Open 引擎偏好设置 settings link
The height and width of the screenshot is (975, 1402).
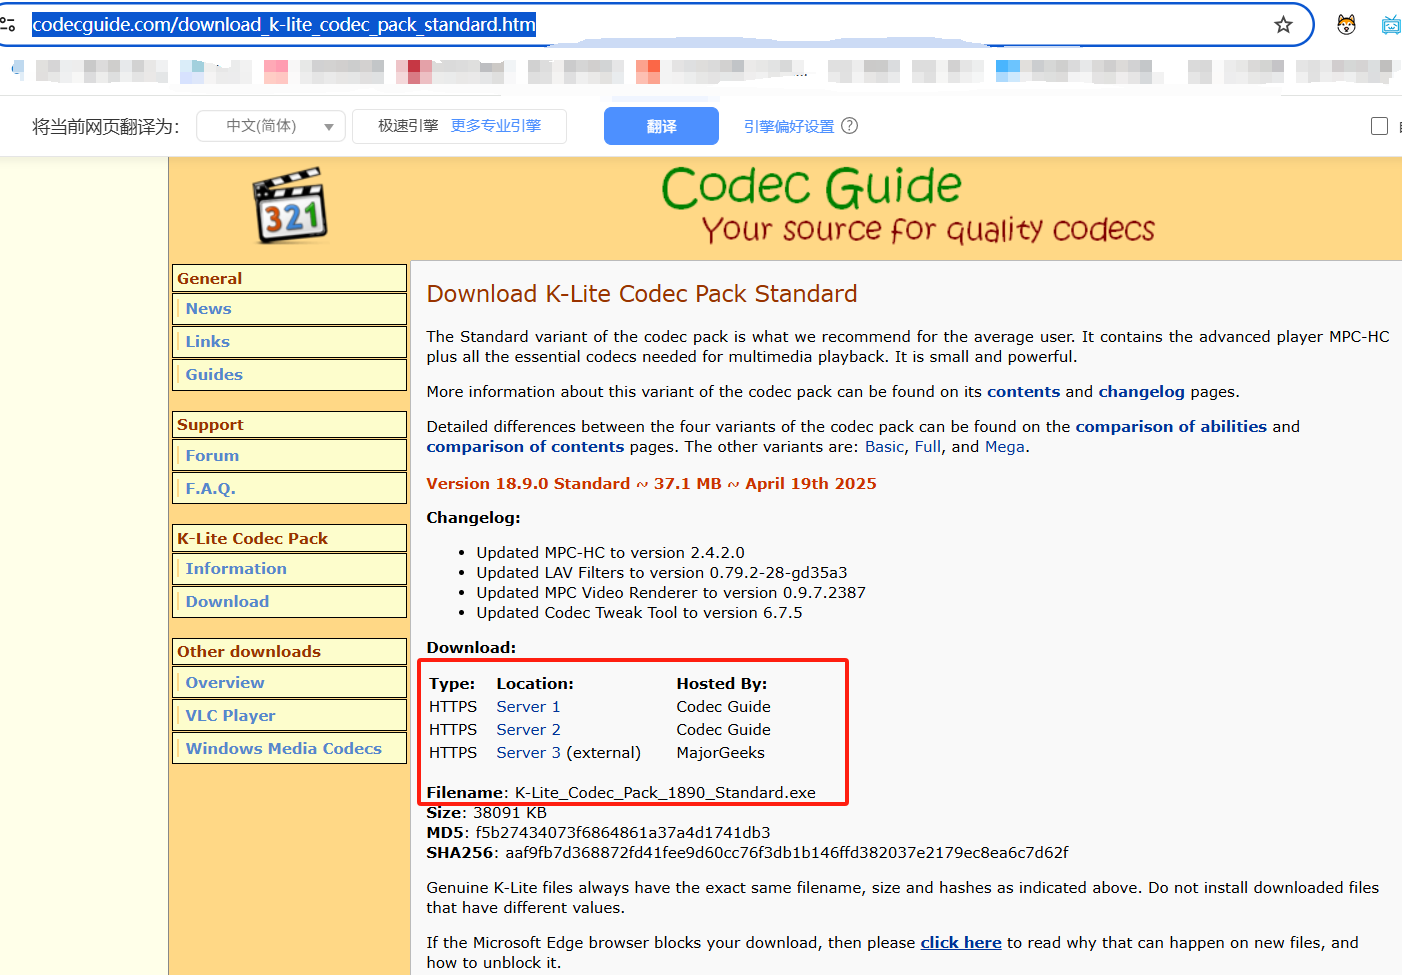(789, 127)
